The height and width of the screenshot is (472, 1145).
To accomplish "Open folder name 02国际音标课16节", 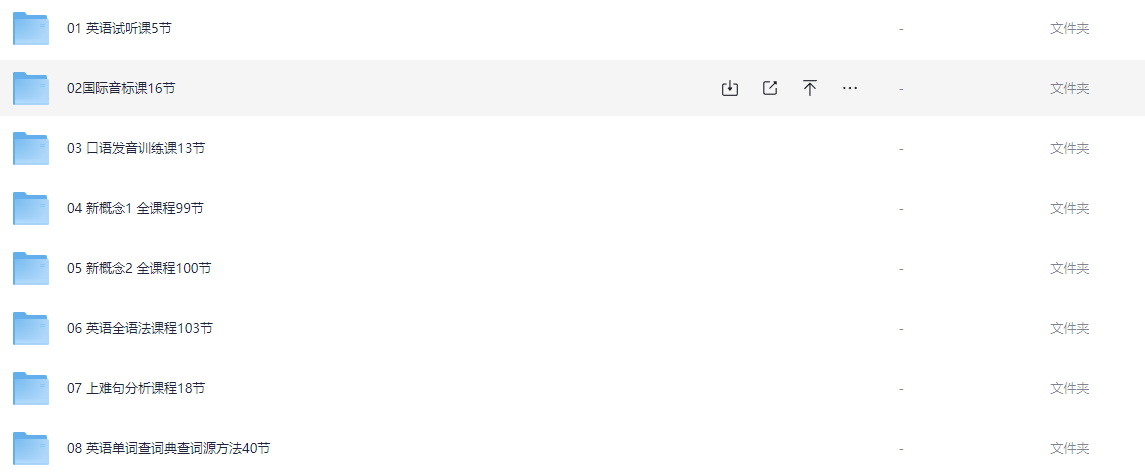I will pos(121,88).
